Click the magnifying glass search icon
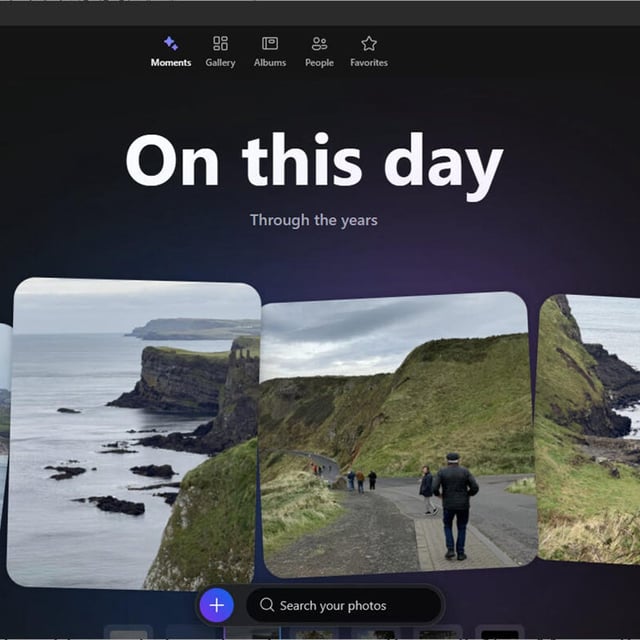 pyautogui.click(x=267, y=605)
